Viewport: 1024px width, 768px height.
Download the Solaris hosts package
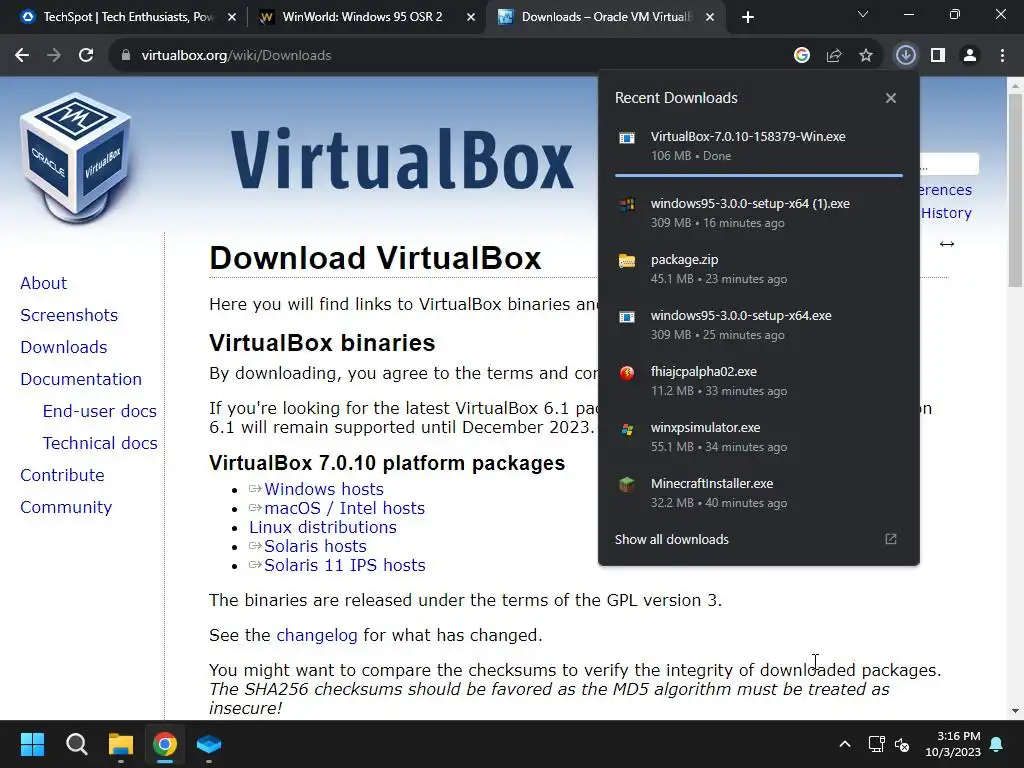315,546
